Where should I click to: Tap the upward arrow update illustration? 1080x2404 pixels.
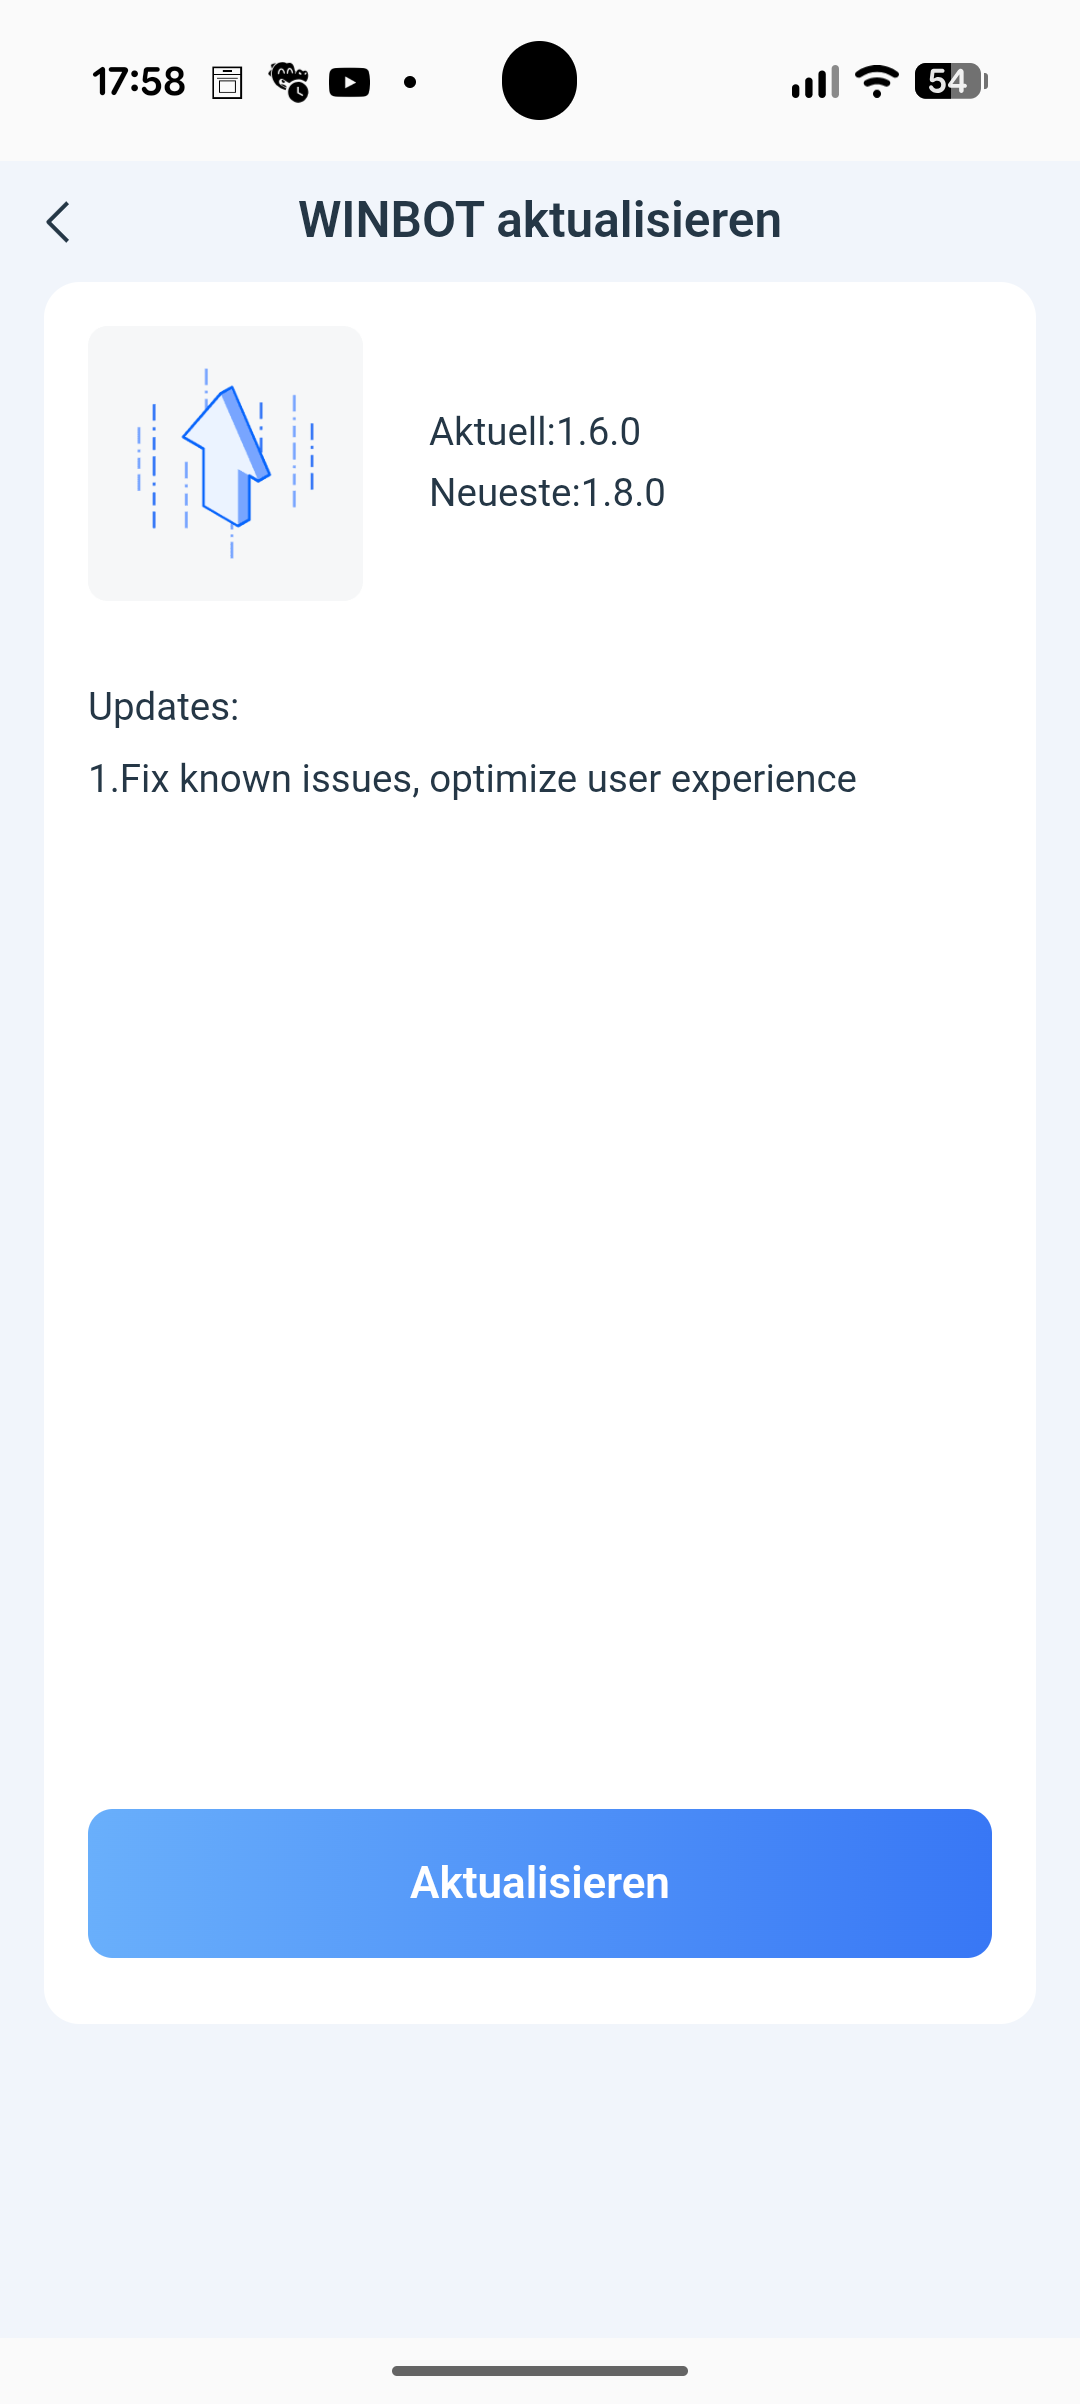[x=226, y=463]
